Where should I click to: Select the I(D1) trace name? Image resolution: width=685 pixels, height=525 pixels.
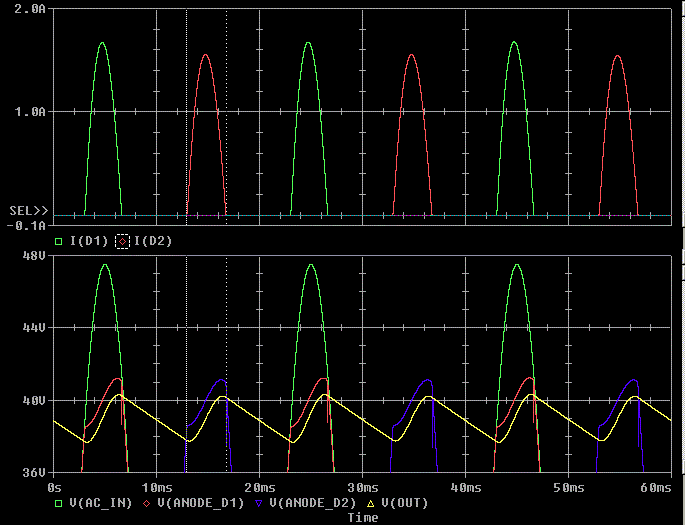click(87, 241)
